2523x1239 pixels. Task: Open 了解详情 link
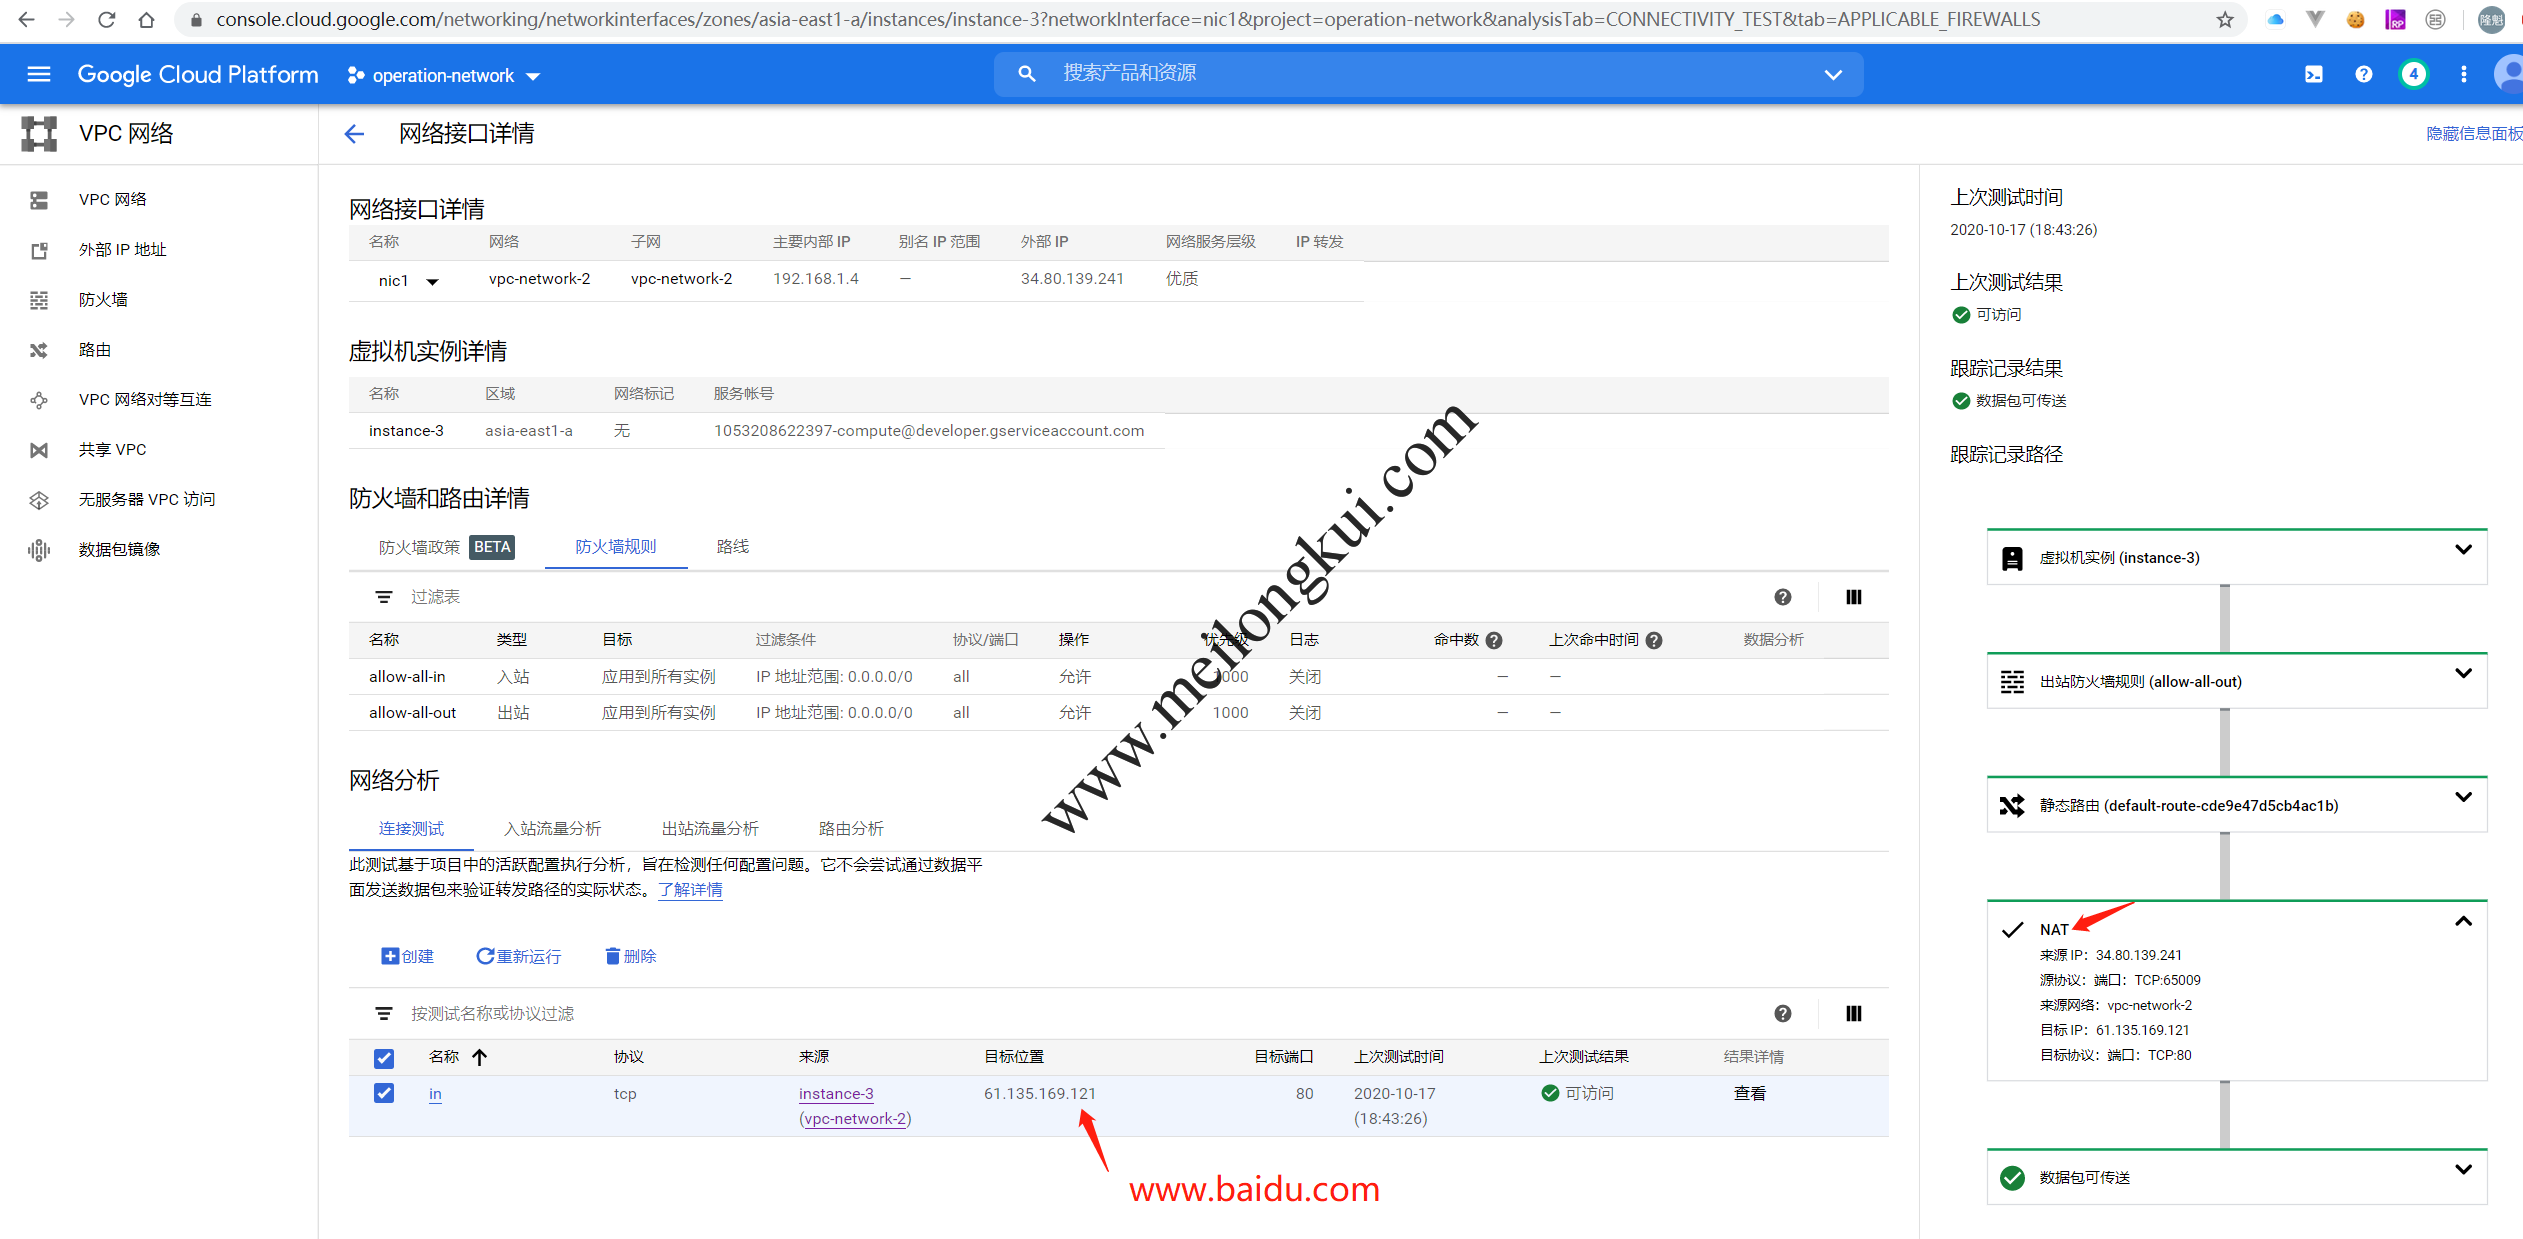690,890
